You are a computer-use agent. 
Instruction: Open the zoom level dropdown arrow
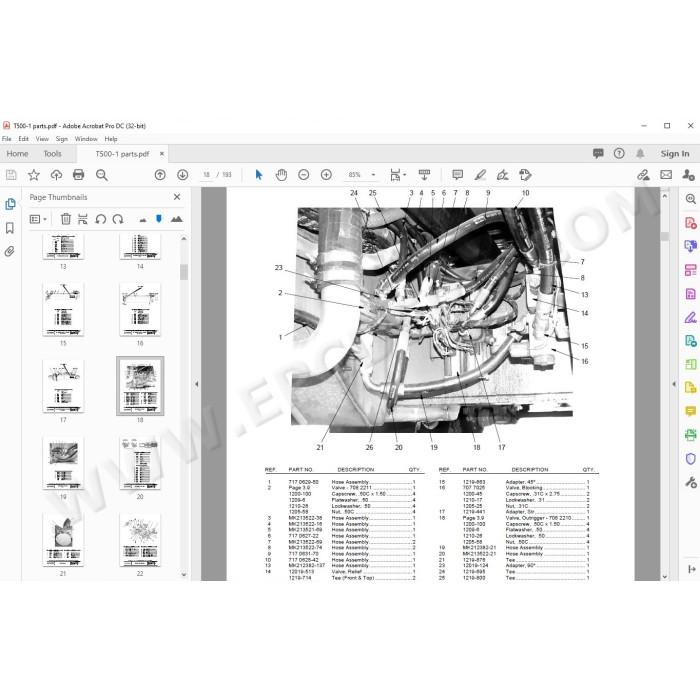pyautogui.click(x=374, y=175)
